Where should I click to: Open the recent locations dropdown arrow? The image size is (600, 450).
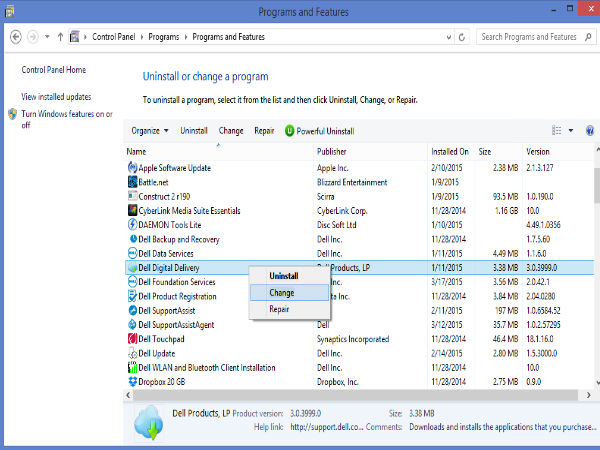47,37
